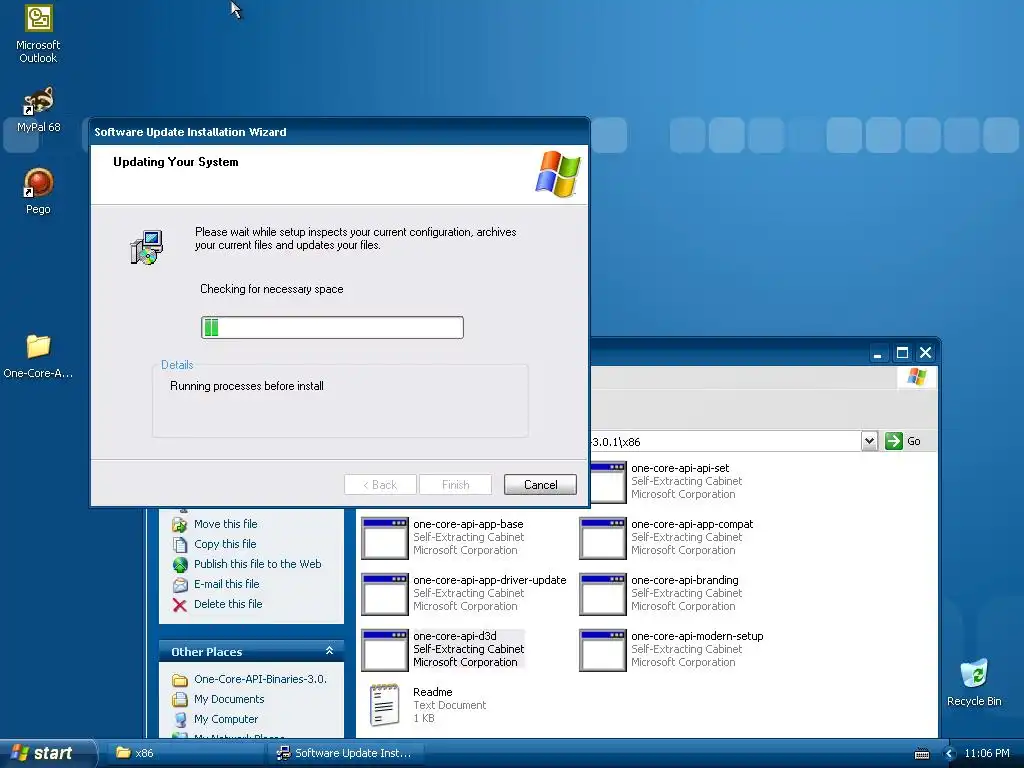Open My Documents under Other Places
Screen dimensions: 1024x768
[229, 699]
